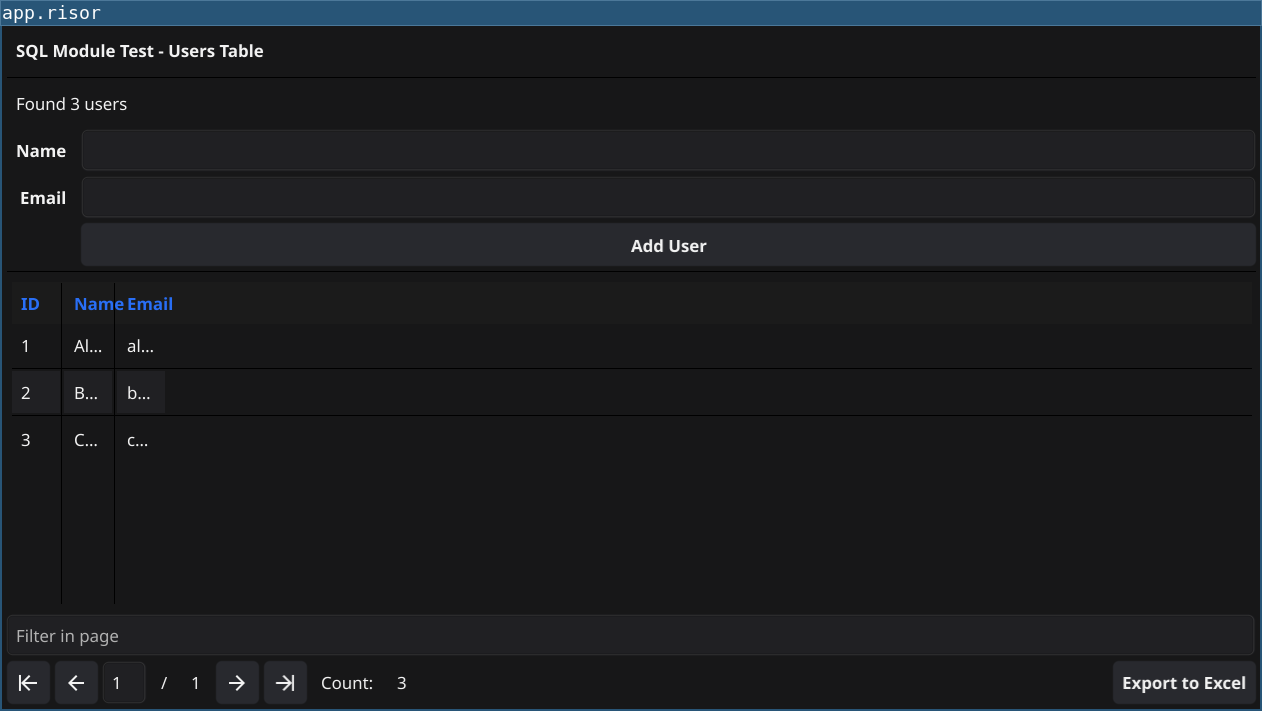Select the name cell starting "C..."
This screenshot has height=711, width=1262.
tap(88, 439)
